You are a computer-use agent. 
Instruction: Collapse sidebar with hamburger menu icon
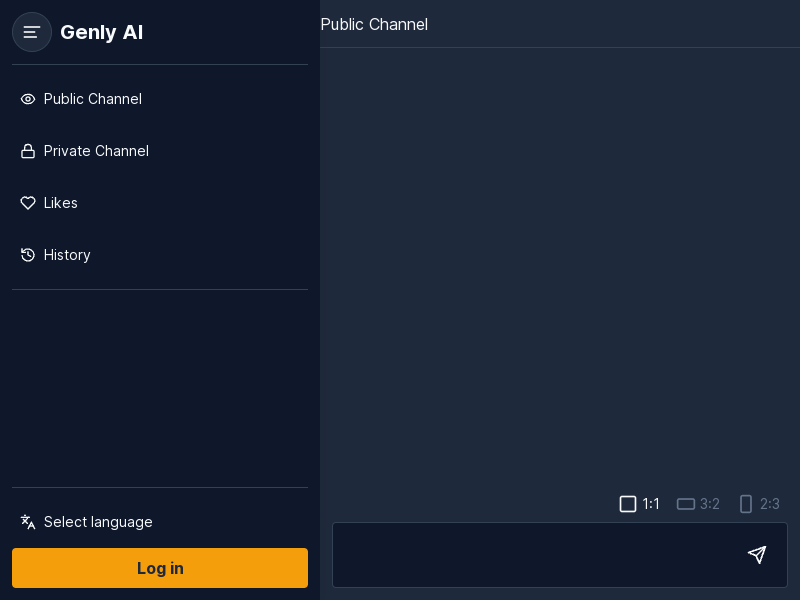[x=32, y=32]
